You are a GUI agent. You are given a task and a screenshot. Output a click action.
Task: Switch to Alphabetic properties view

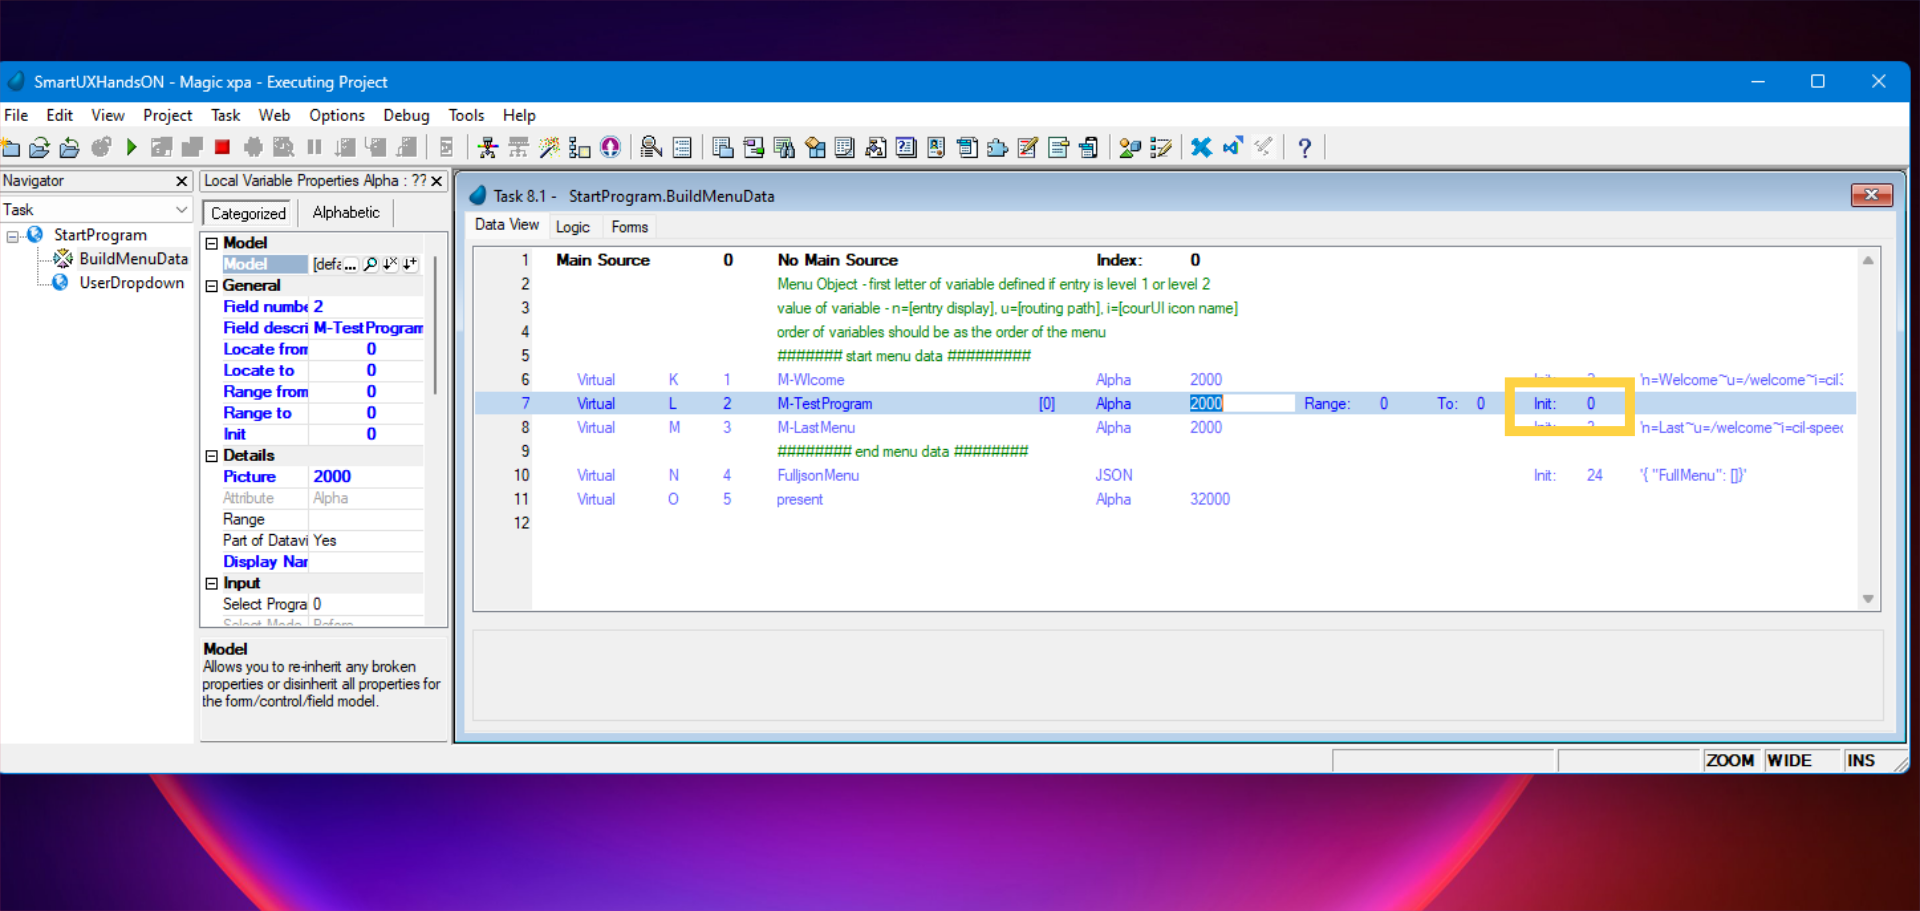tap(346, 213)
